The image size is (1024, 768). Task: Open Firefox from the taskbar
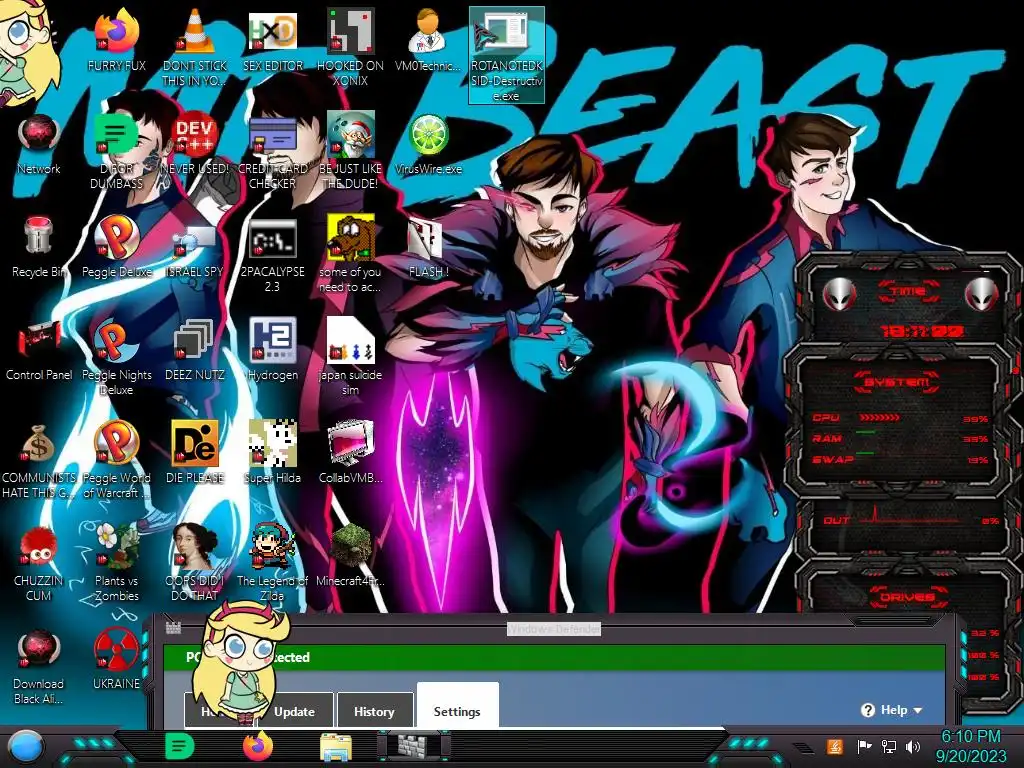[258, 746]
